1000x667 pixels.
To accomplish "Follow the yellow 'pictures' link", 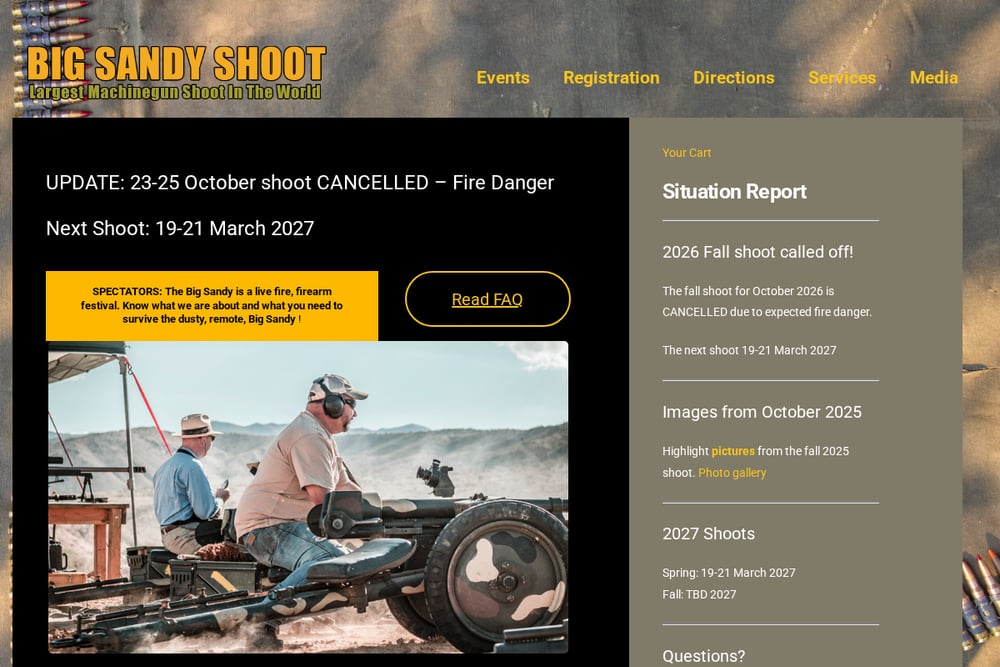I will pyautogui.click(x=733, y=451).
